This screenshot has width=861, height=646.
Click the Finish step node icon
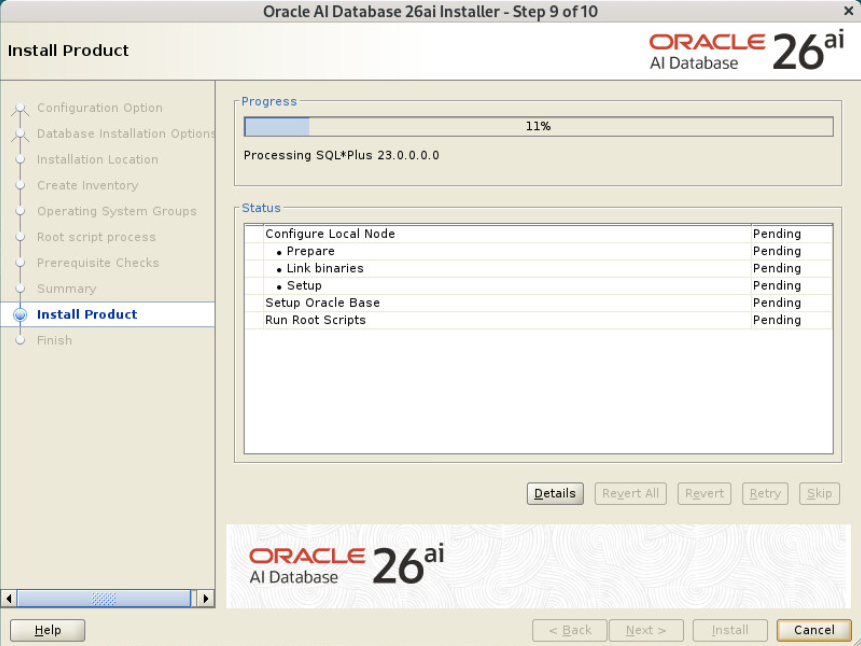(x=20, y=340)
